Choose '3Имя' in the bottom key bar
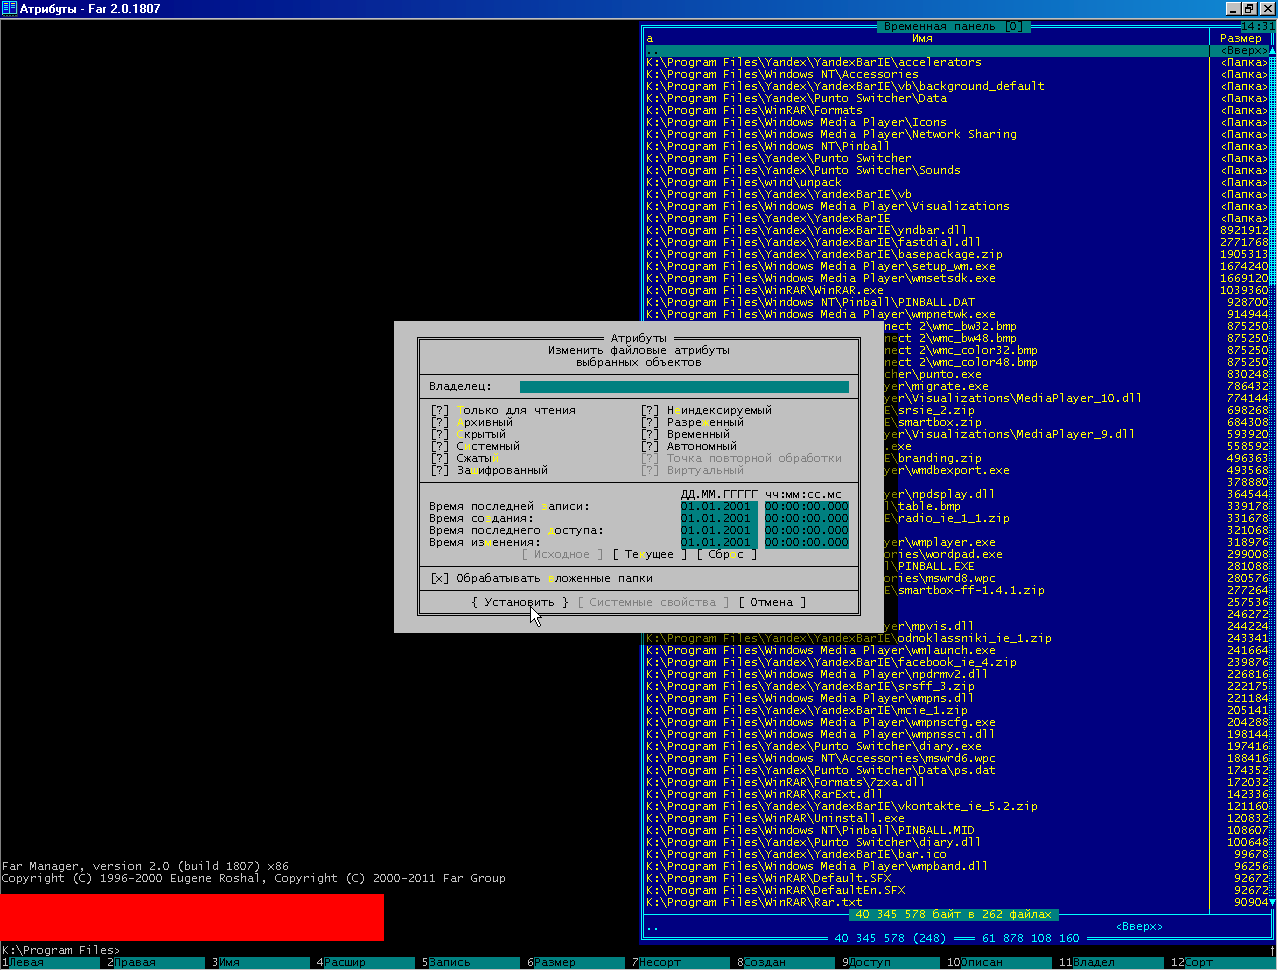The image size is (1278, 971). click(229, 963)
